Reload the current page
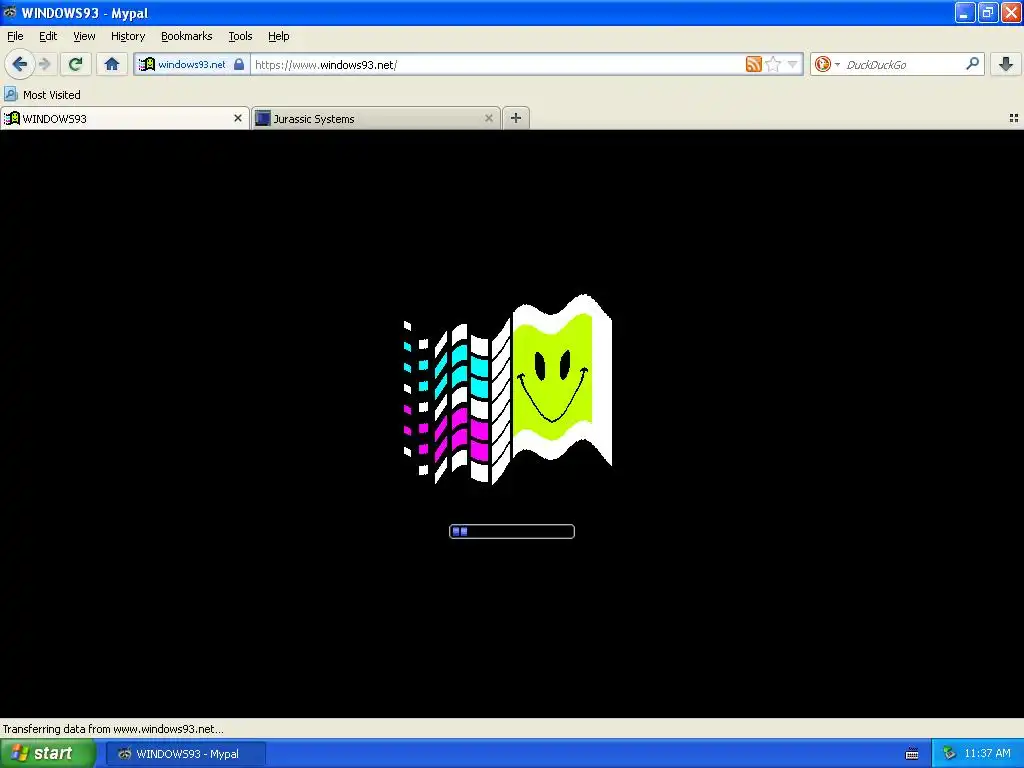 pyautogui.click(x=75, y=64)
